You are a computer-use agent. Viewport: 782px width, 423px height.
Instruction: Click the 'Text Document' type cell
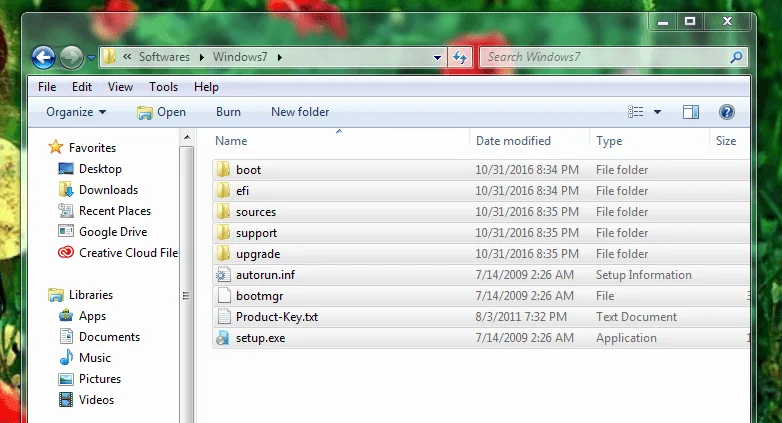tap(636, 317)
